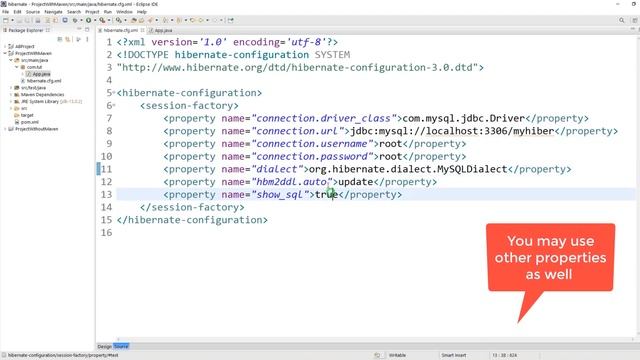
Task: Toggle Link with Editor in Package Explorer
Action: pos(68,39)
